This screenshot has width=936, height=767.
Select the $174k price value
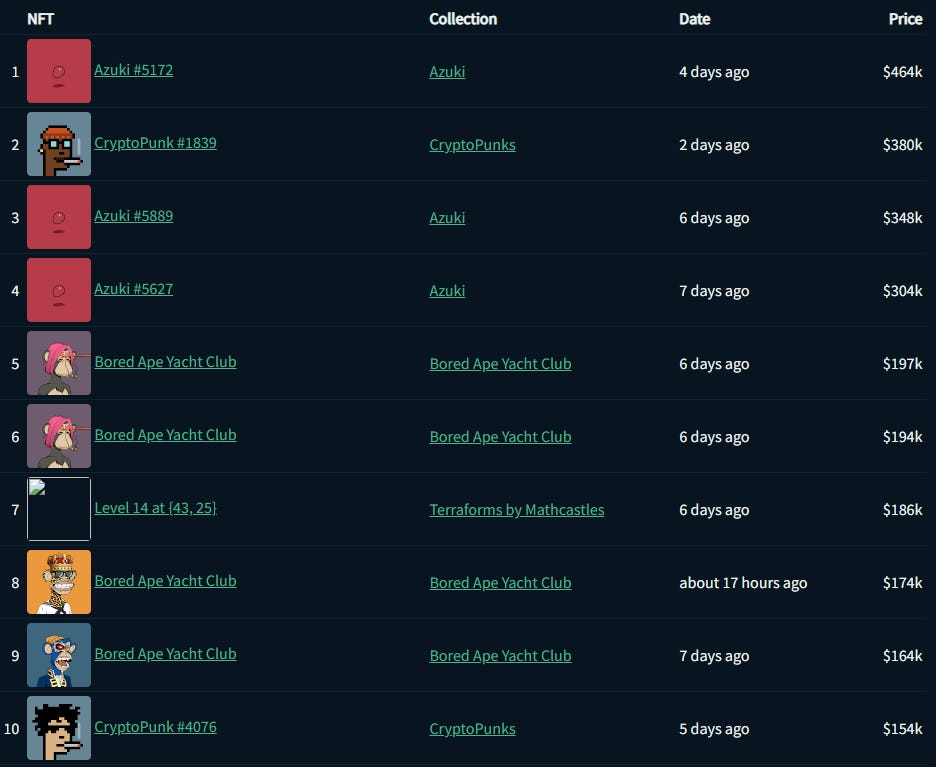[903, 583]
